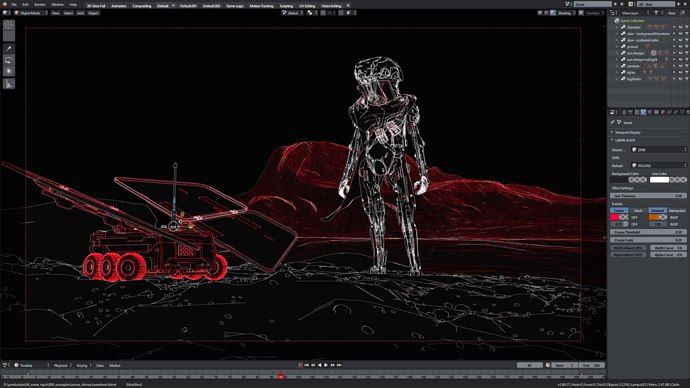Screen dimensions: 690x388
Task: Switch to the UV Editing workspace tab
Action: click(x=307, y=6)
